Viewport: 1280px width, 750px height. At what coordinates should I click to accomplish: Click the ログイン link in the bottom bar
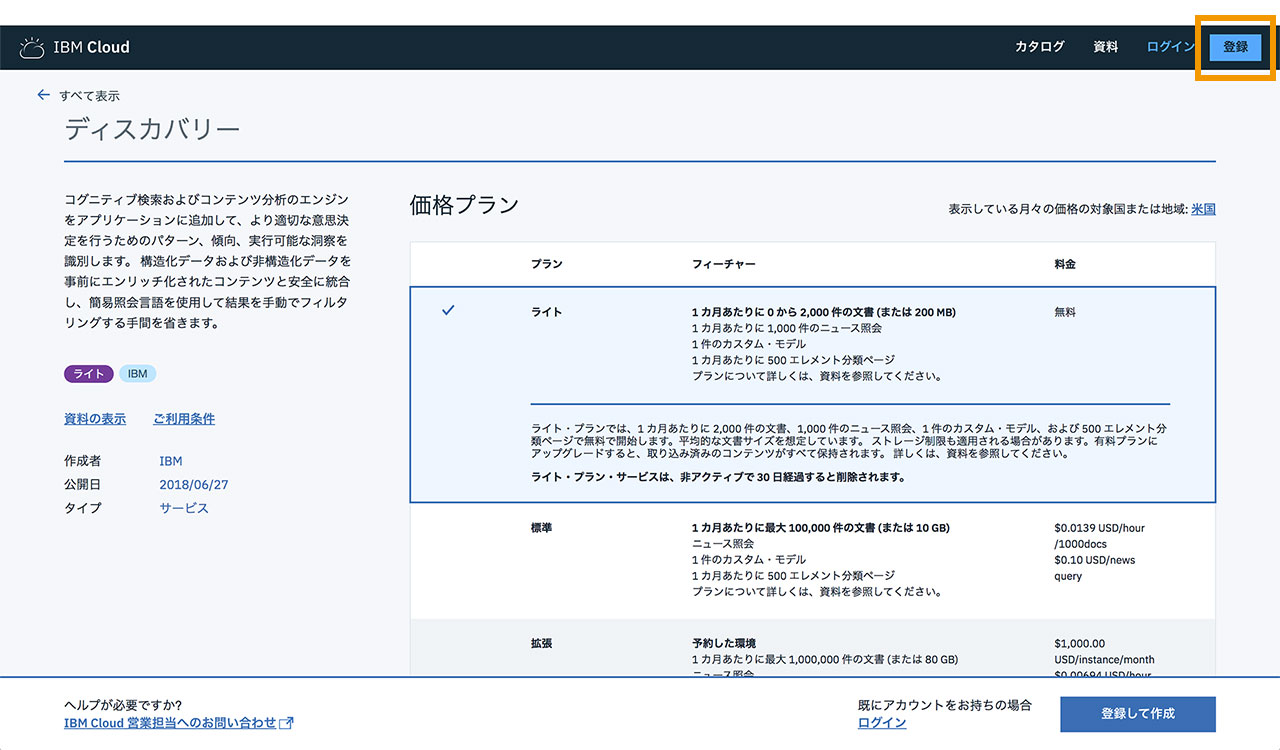point(882,723)
